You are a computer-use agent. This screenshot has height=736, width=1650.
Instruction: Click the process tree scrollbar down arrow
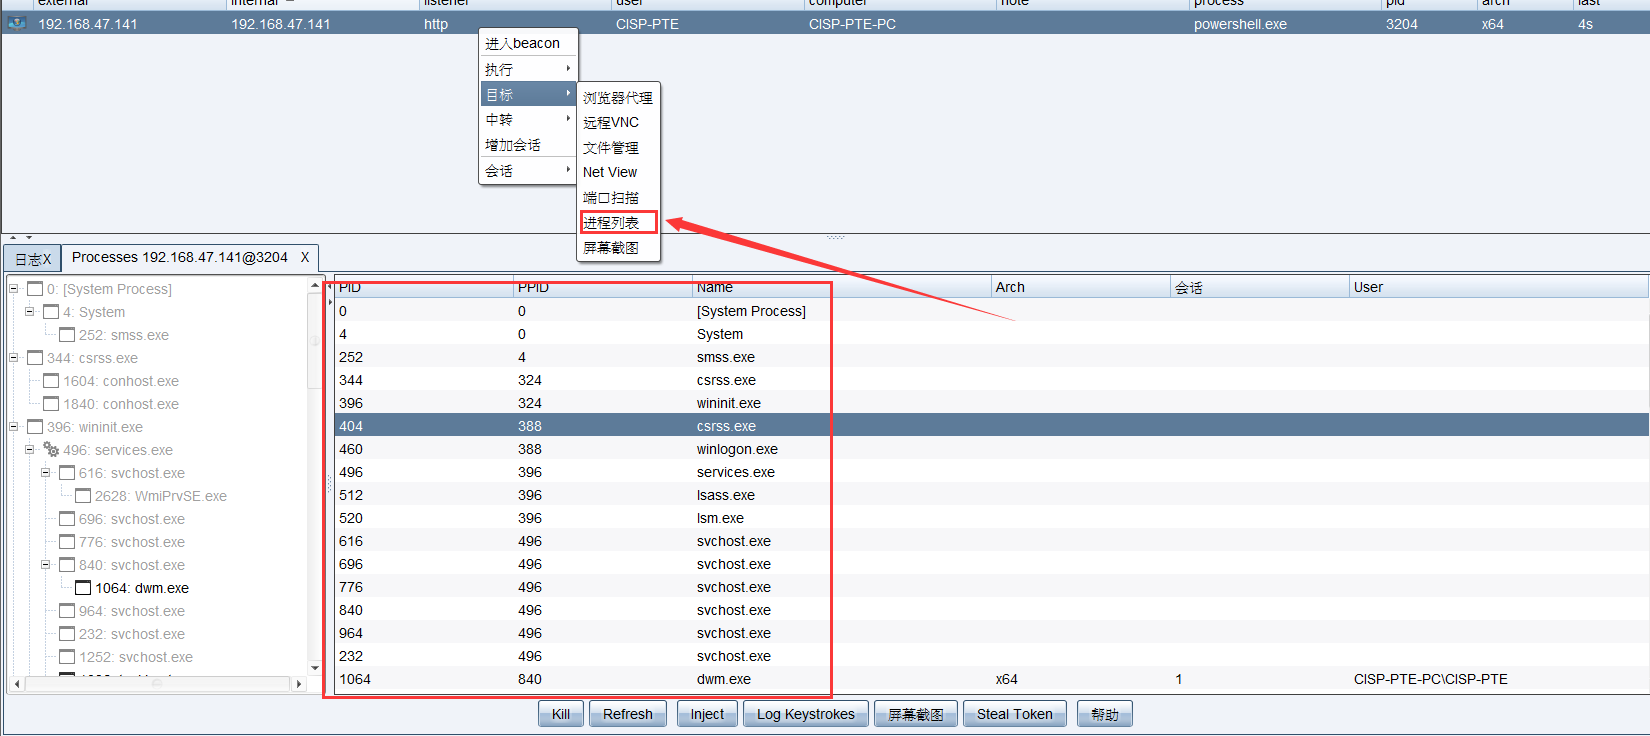pyautogui.click(x=315, y=668)
